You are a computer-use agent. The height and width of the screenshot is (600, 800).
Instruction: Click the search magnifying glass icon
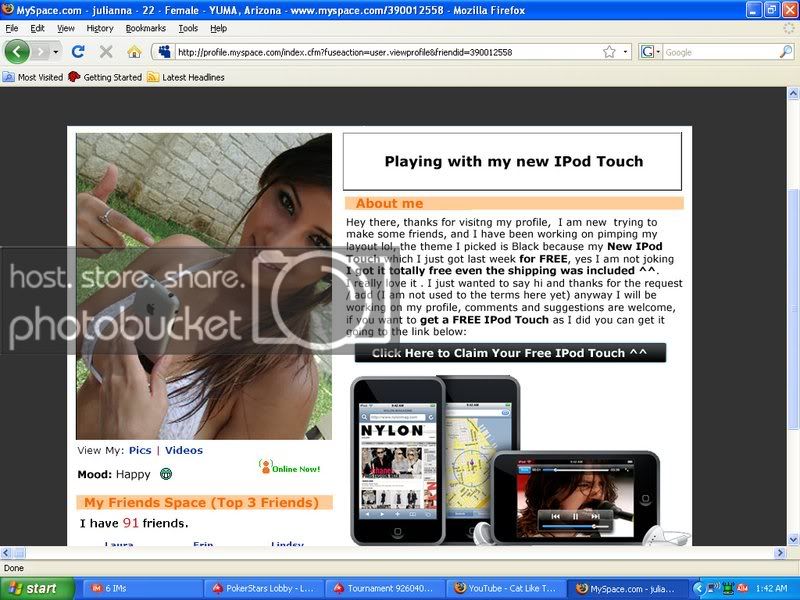tap(786, 52)
